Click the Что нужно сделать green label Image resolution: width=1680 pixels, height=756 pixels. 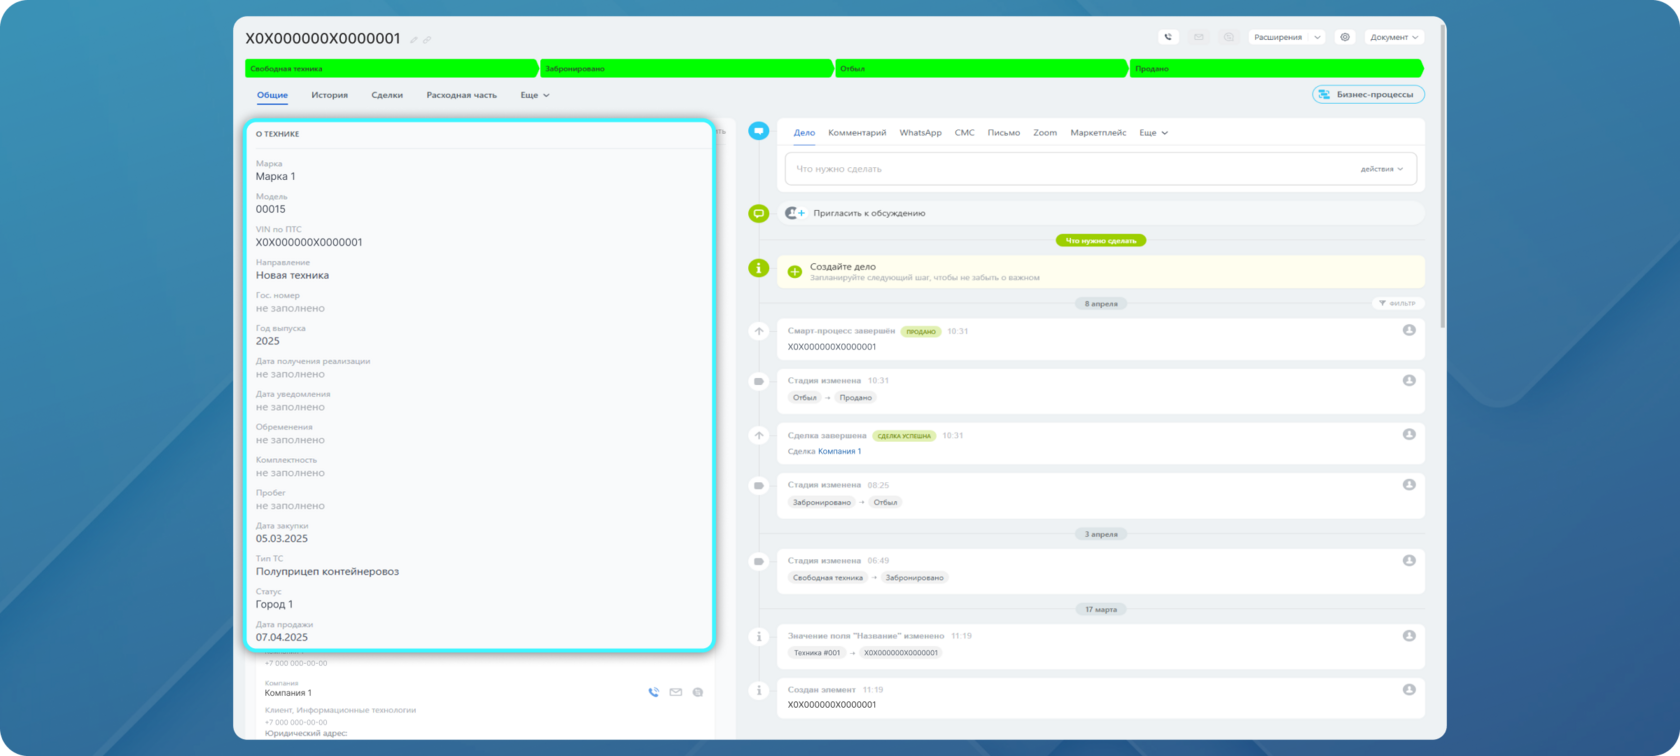coord(1101,240)
